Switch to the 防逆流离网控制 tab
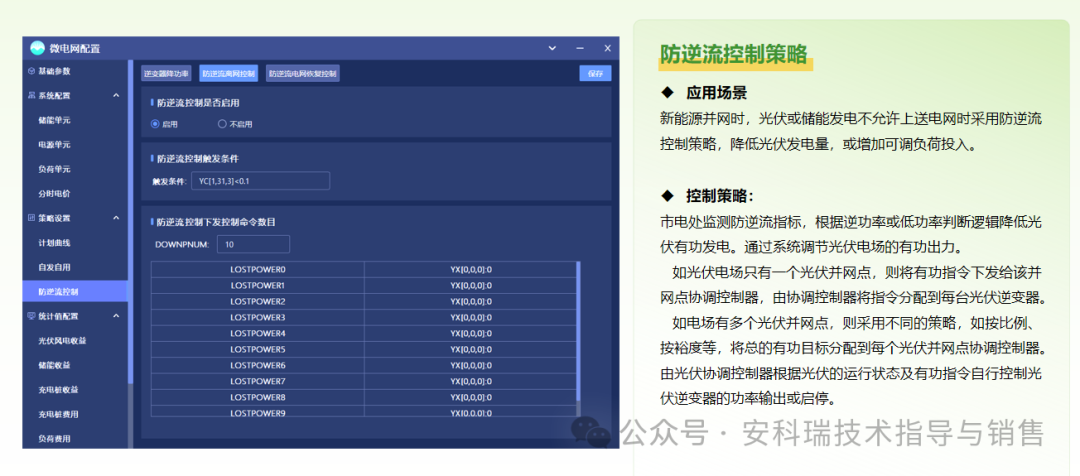The width and height of the screenshot is (1080, 476). coord(229,73)
